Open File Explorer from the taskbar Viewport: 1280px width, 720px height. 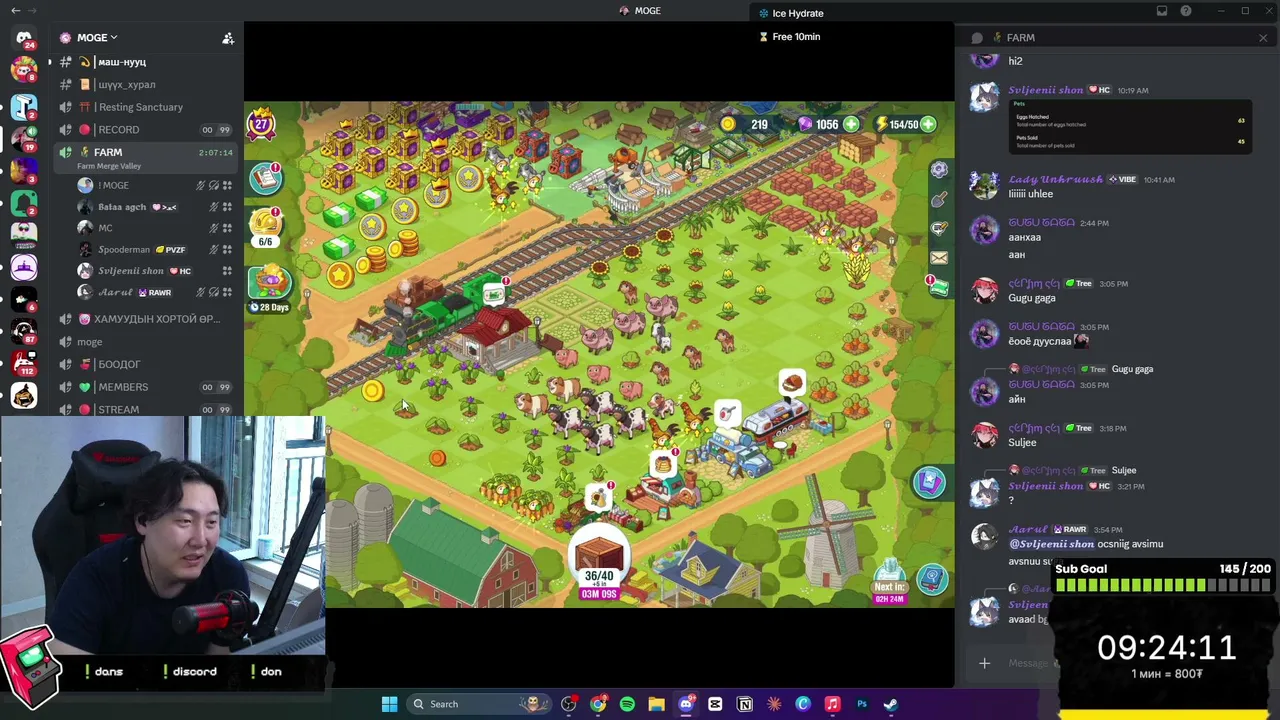656,704
